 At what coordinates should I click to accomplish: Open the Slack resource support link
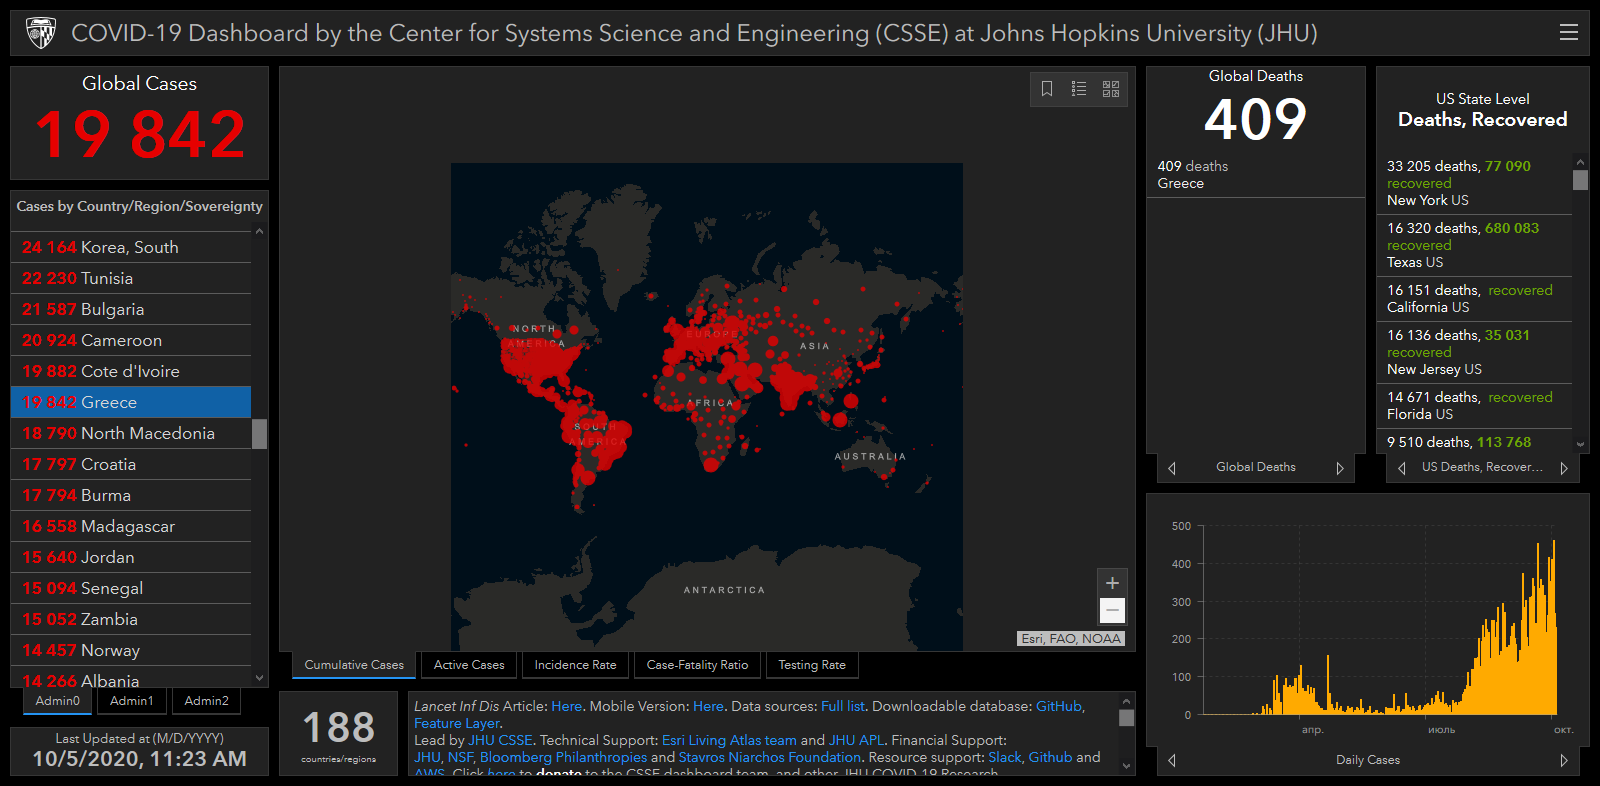(1004, 757)
